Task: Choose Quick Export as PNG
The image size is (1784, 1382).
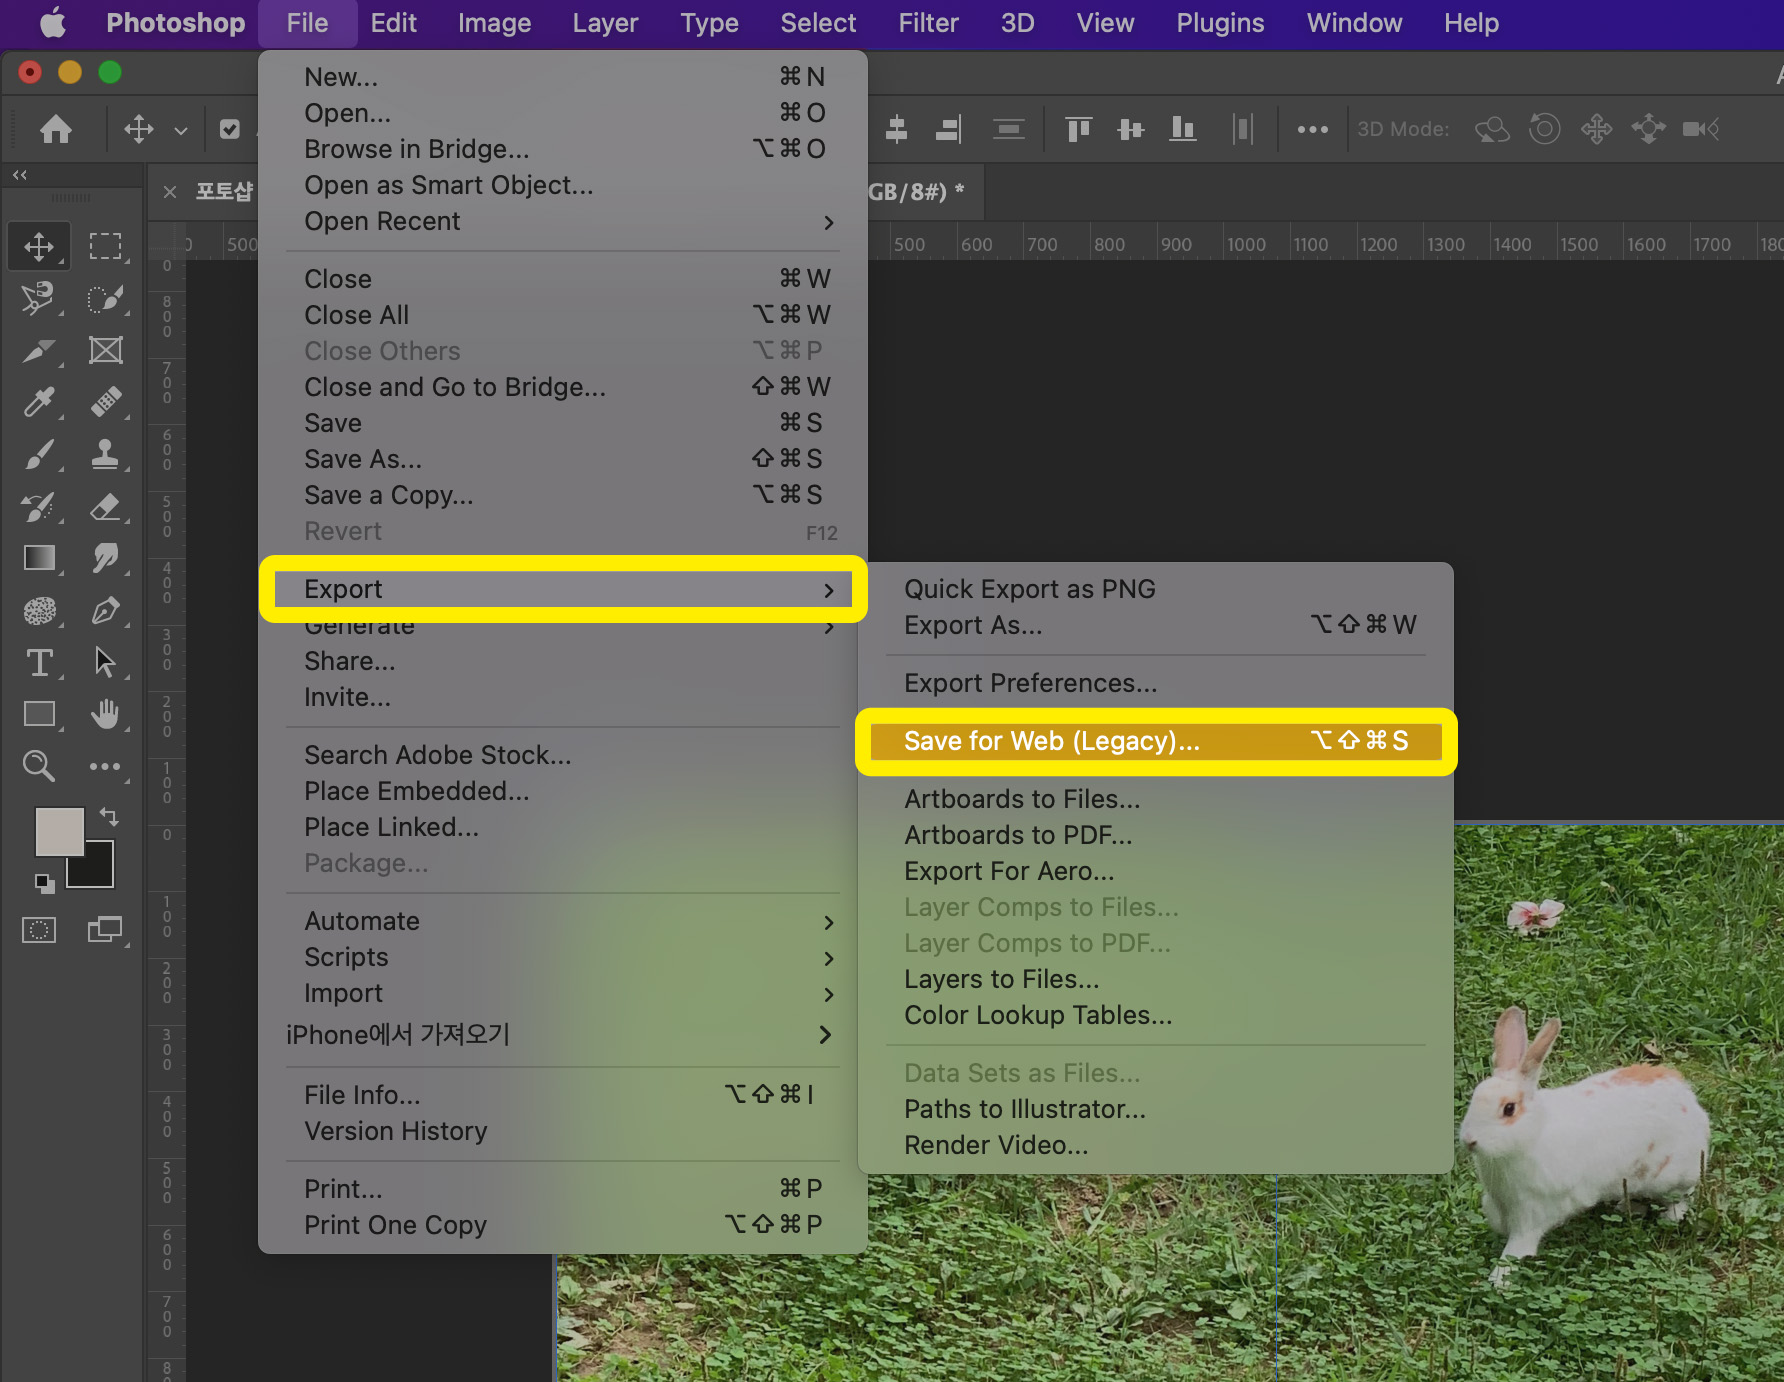Action: point(1155,589)
